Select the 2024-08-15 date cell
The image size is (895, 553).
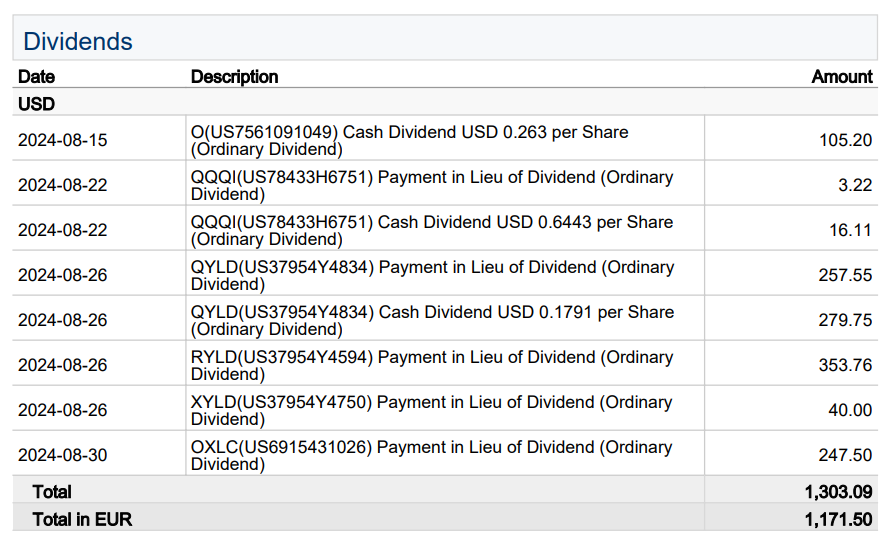pyautogui.click(x=62, y=140)
